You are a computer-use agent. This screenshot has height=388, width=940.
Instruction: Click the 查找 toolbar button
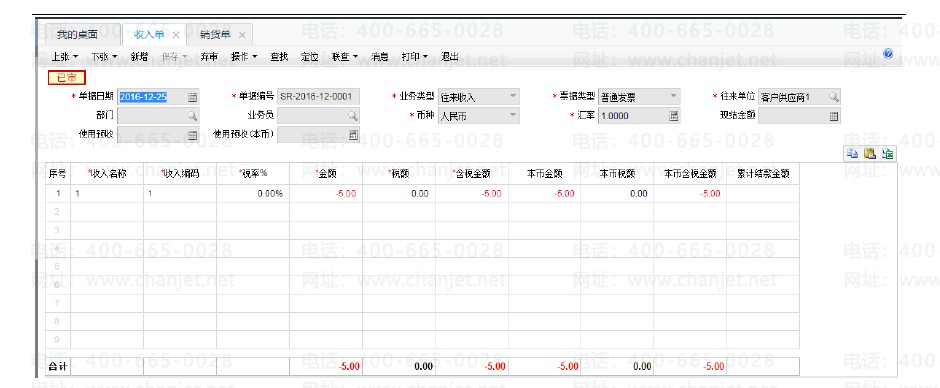point(279,57)
